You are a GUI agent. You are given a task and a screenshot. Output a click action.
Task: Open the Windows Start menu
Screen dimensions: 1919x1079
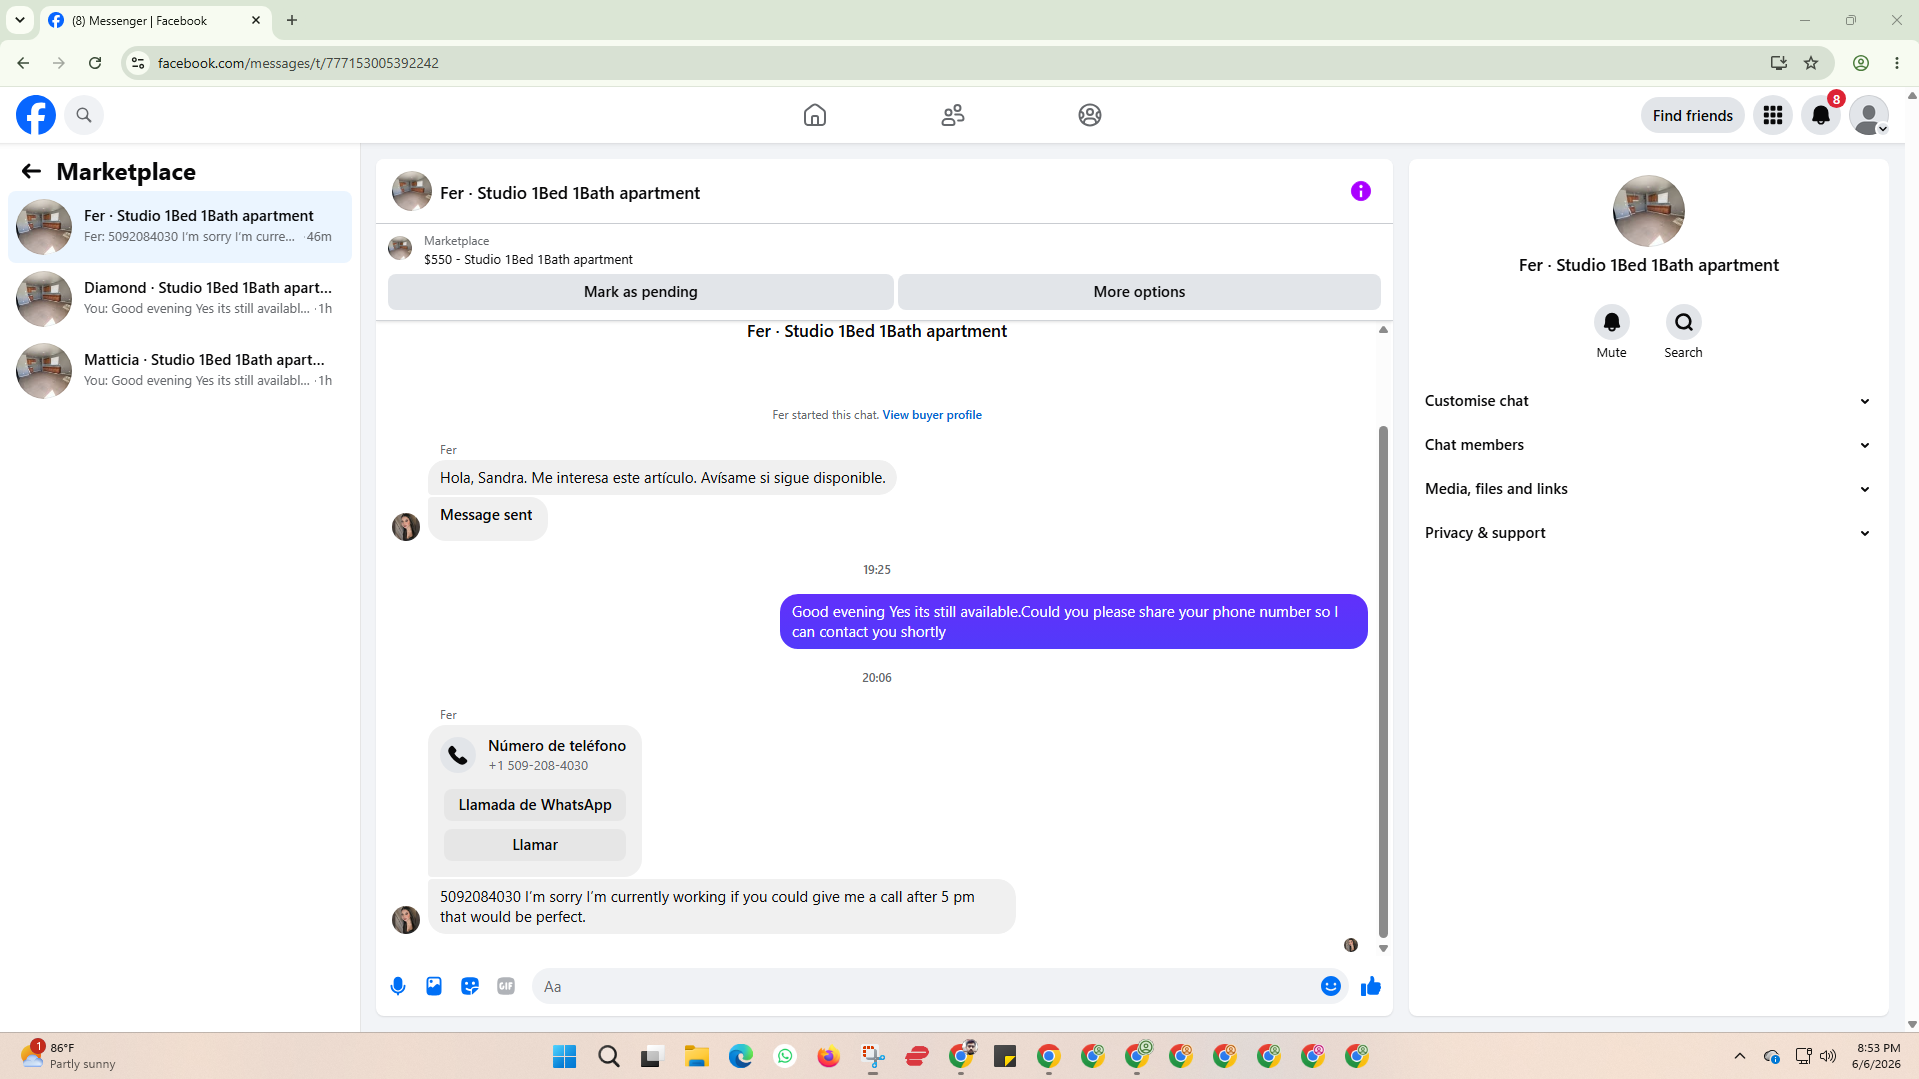pos(565,1056)
